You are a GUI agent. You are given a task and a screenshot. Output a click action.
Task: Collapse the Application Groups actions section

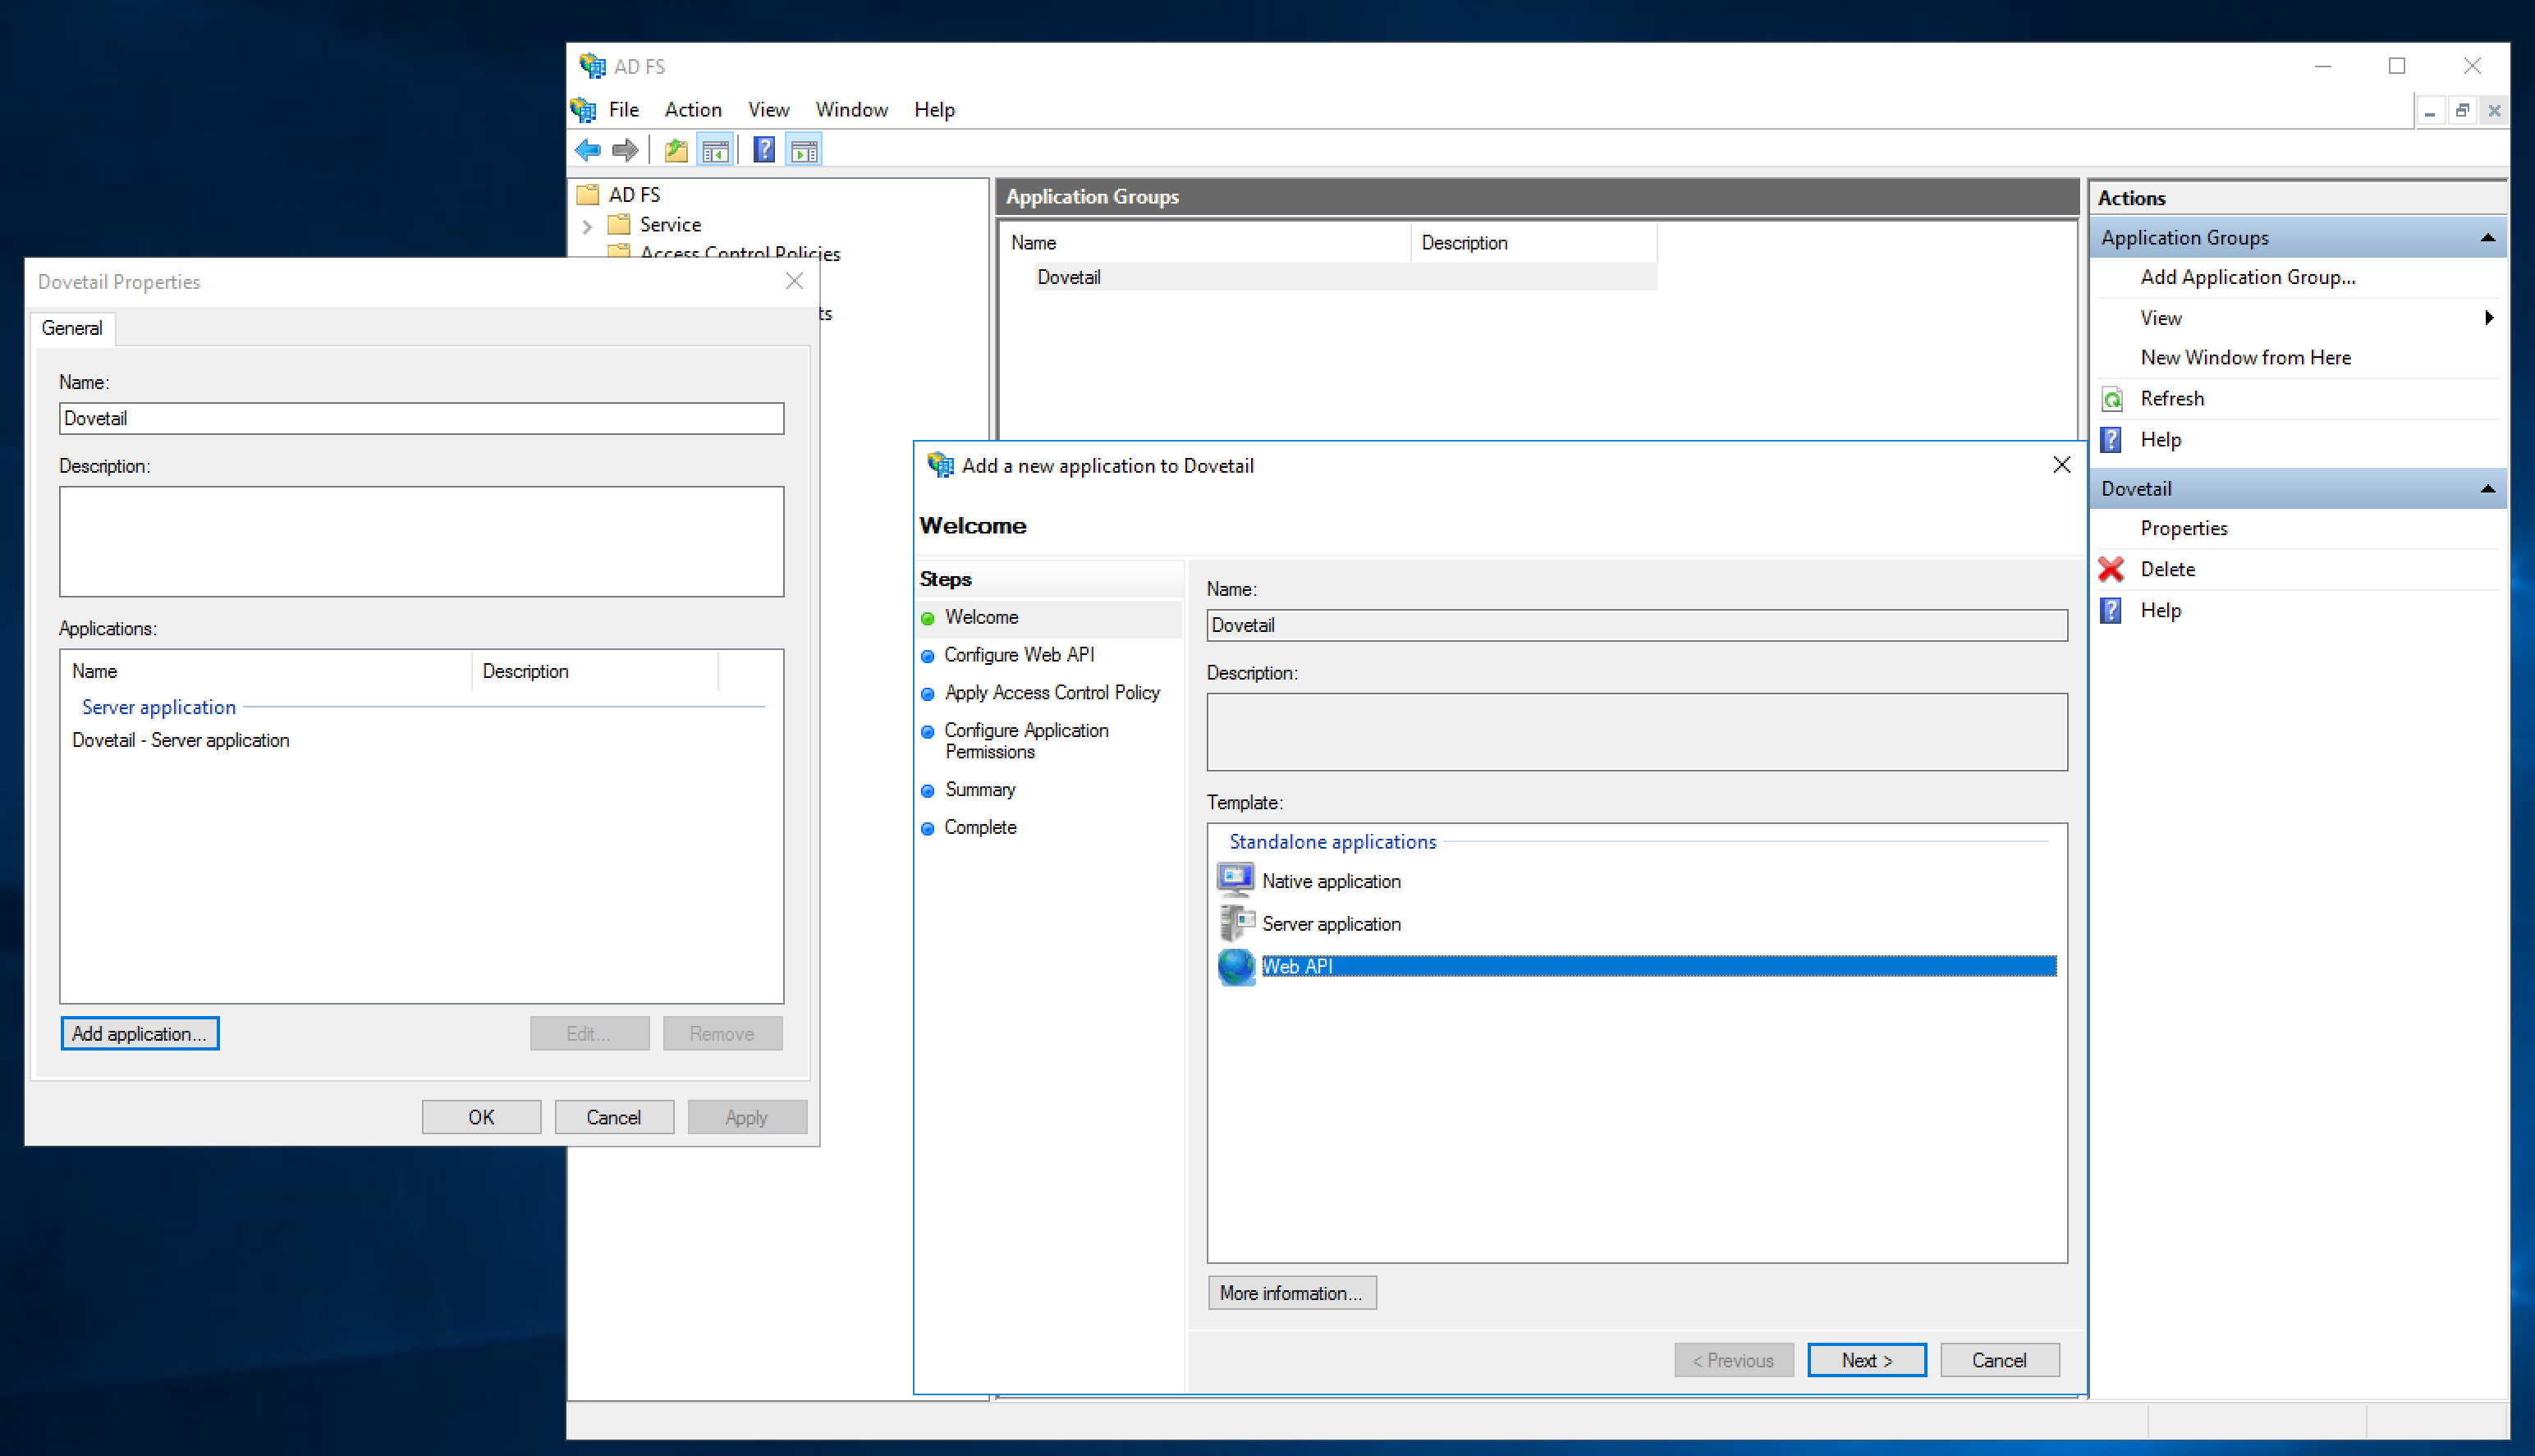click(x=2487, y=238)
